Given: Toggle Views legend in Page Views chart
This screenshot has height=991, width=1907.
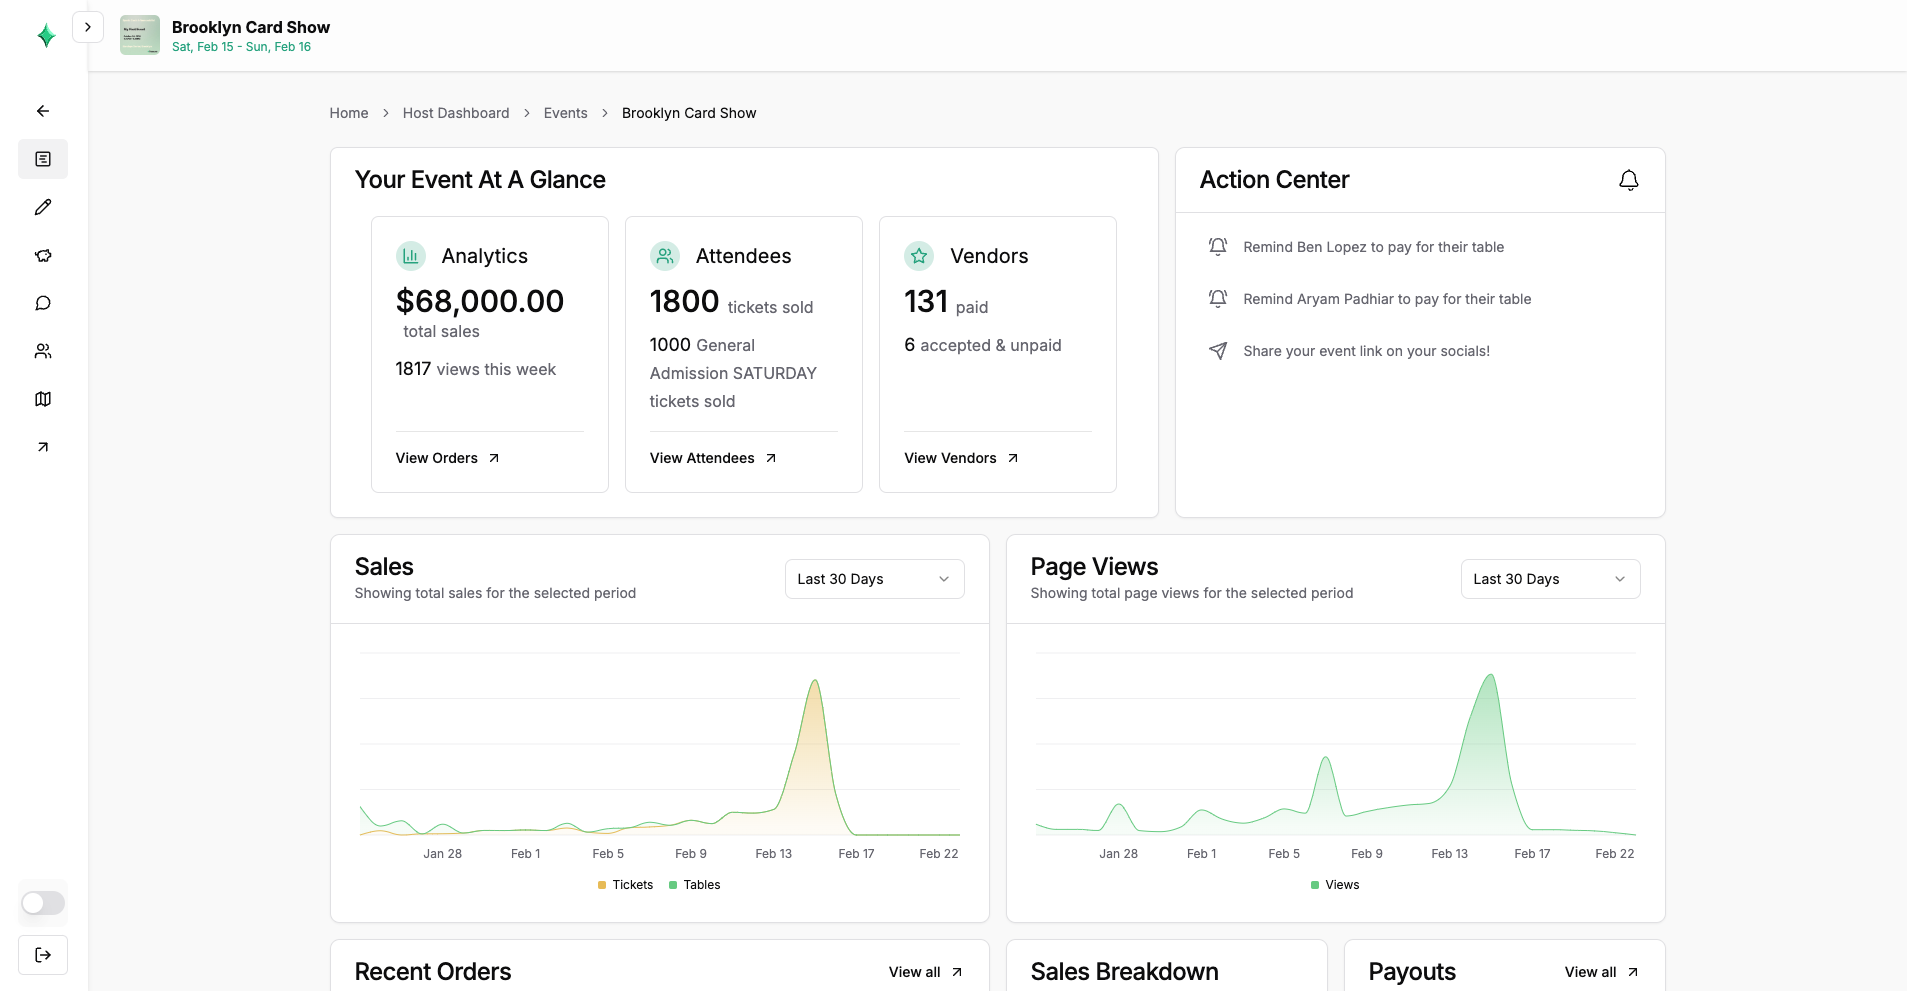Looking at the screenshot, I should [x=1335, y=885].
